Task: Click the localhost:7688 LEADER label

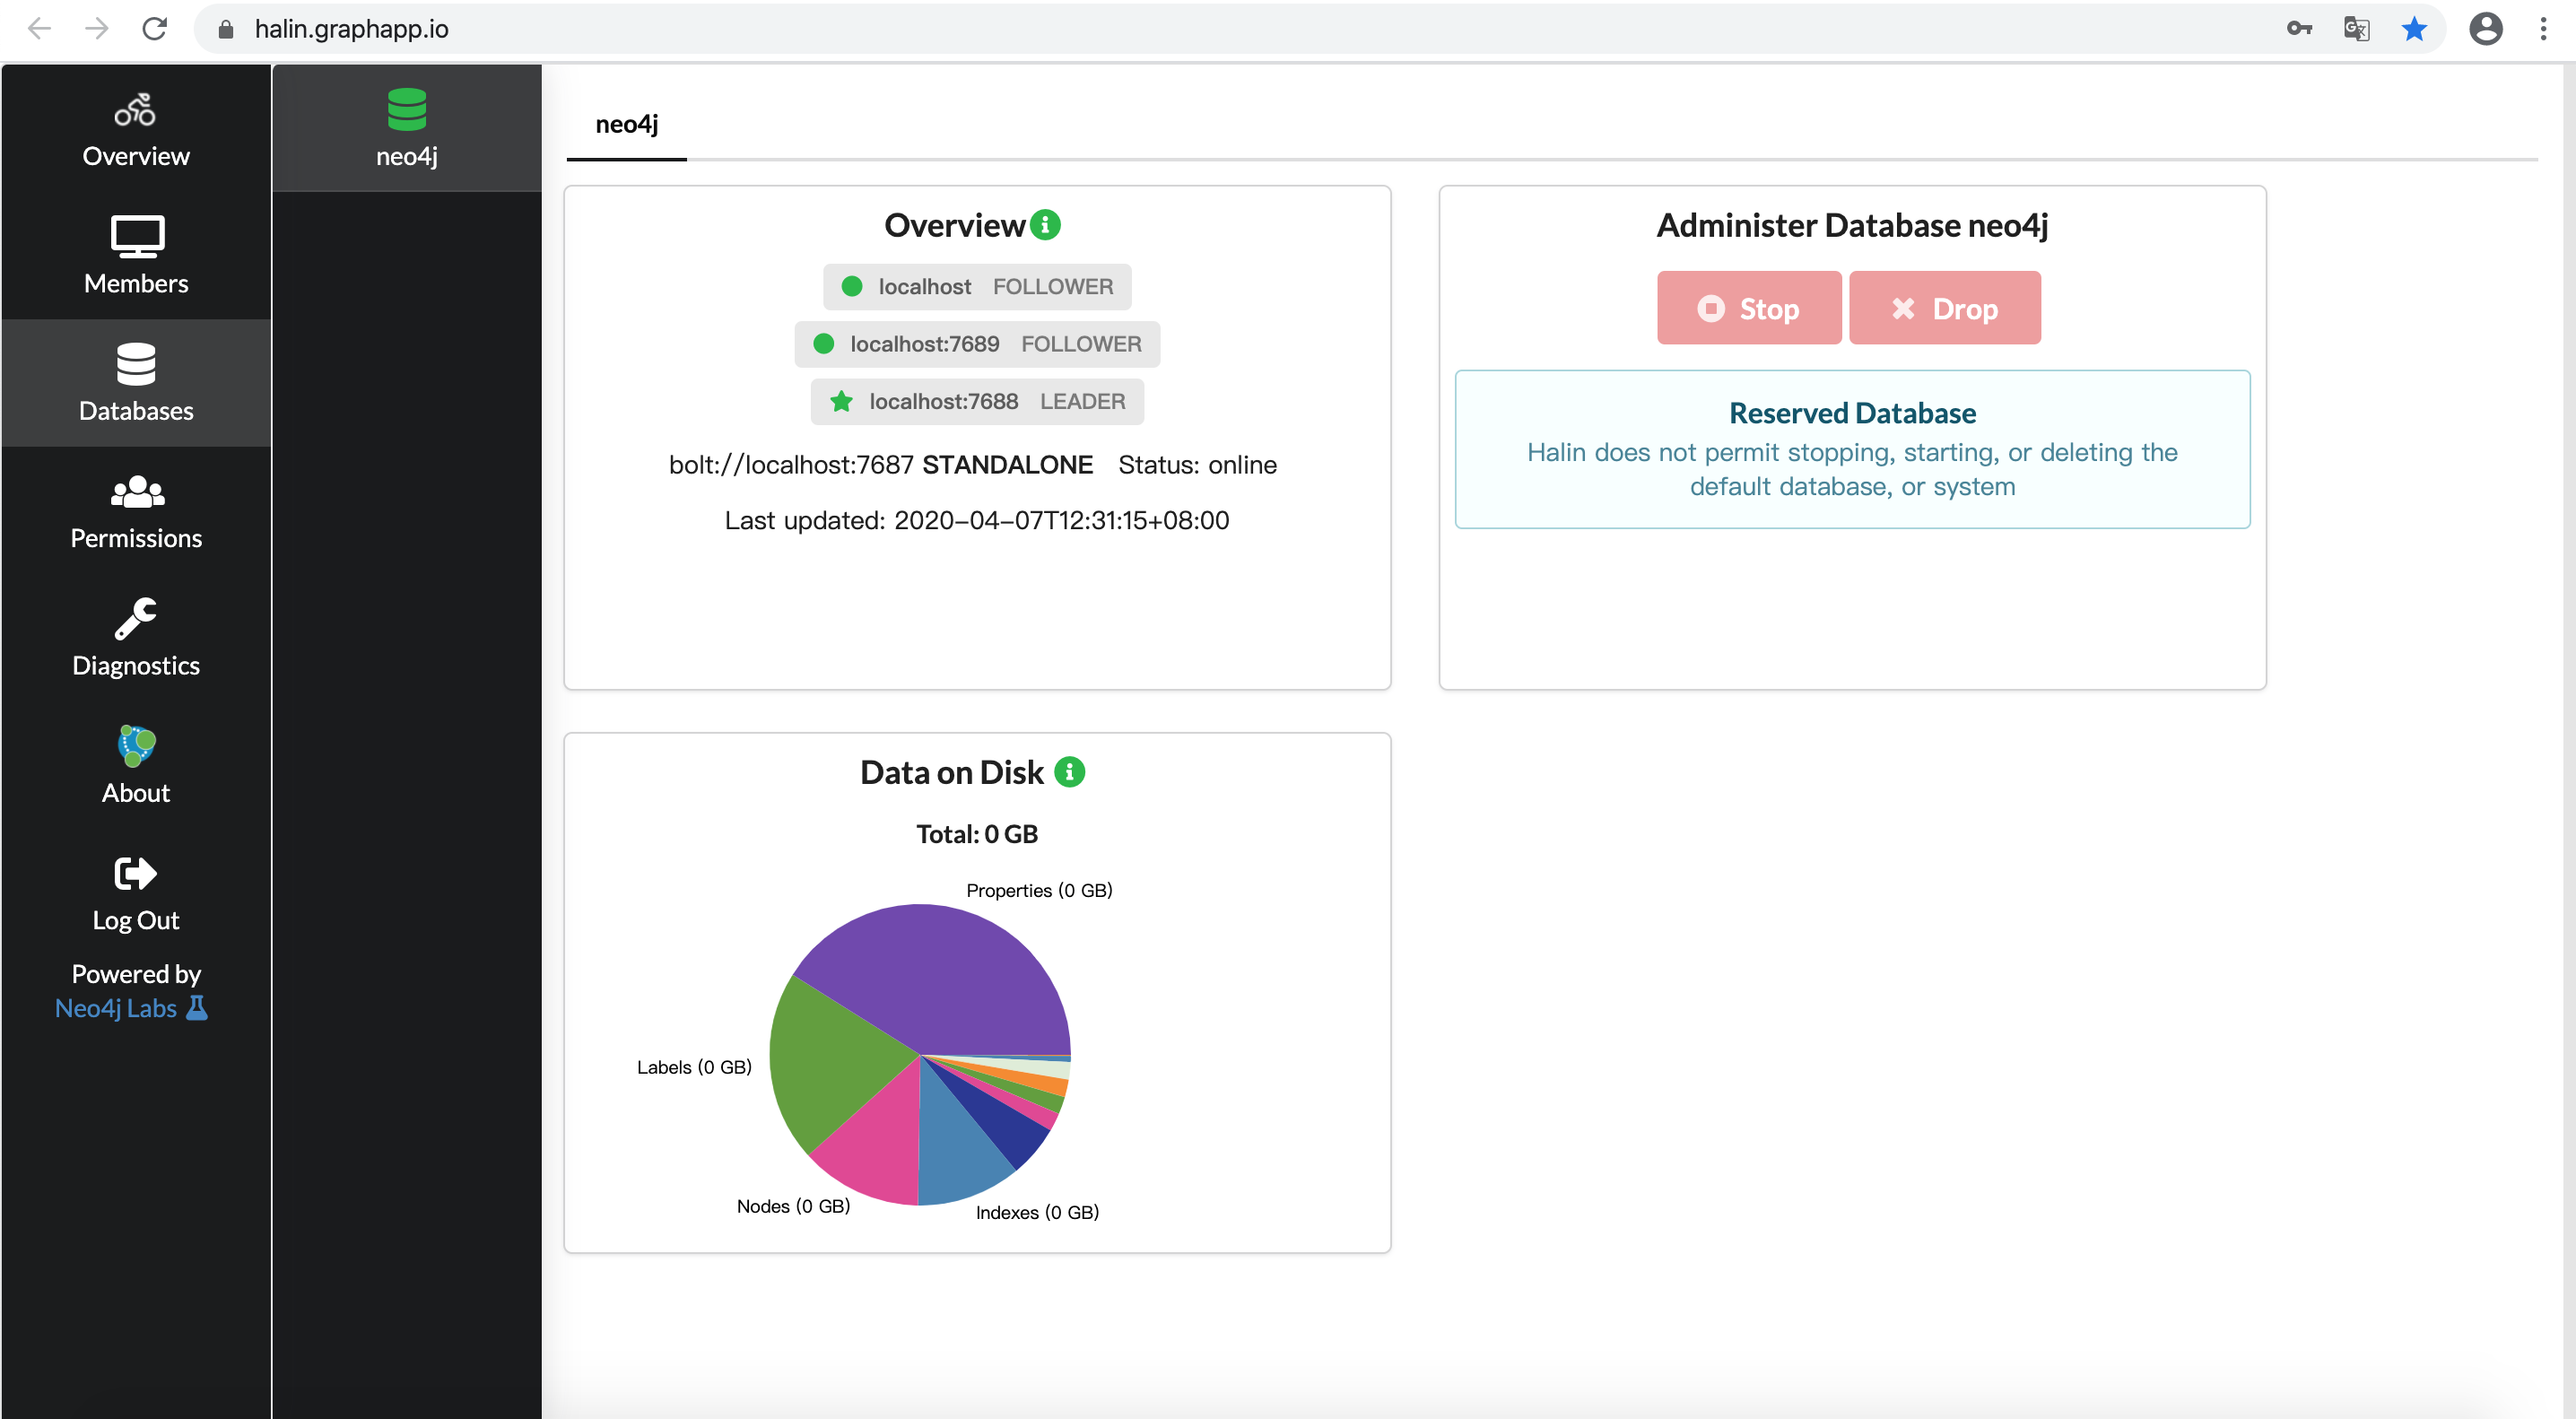Action: pyautogui.click(x=977, y=401)
